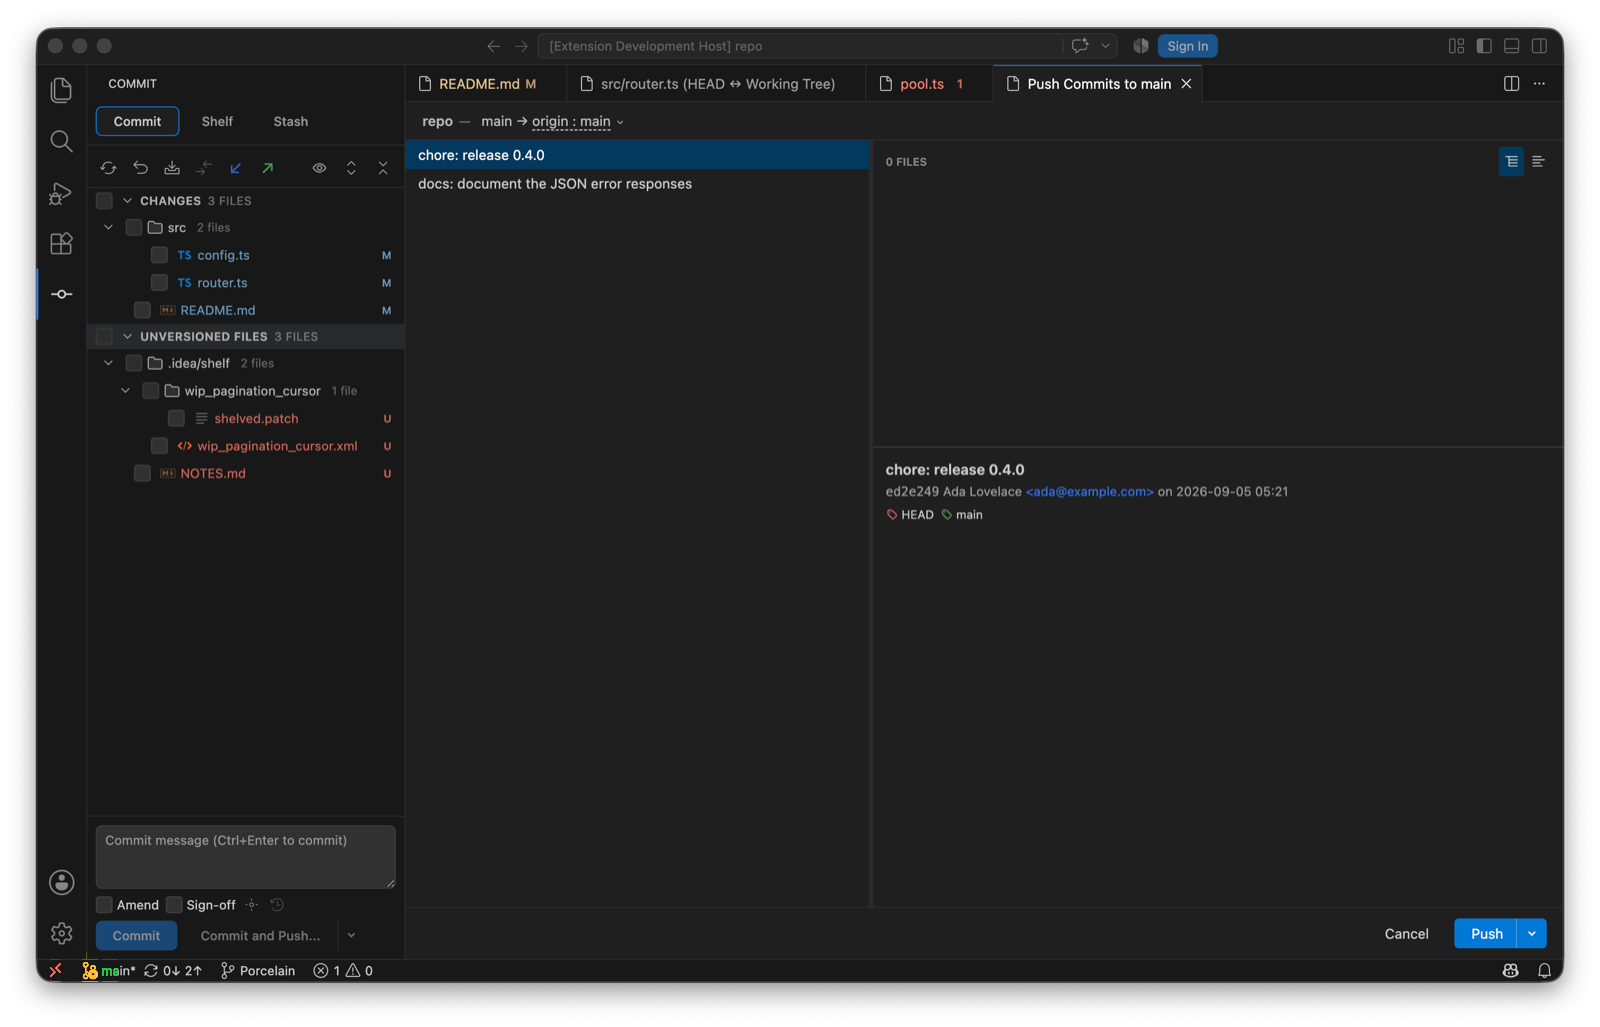Enable the Amend checkbox
The width and height of the screenshot is (1600, 1027).
(x=104, y=905)
